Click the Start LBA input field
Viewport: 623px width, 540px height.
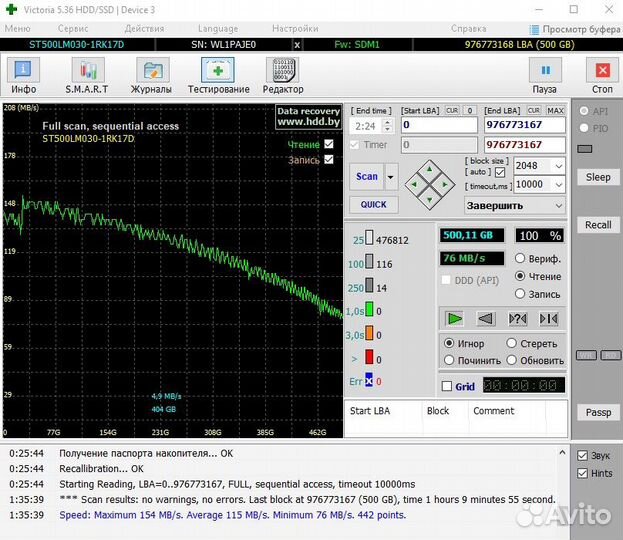coord(437,126)
